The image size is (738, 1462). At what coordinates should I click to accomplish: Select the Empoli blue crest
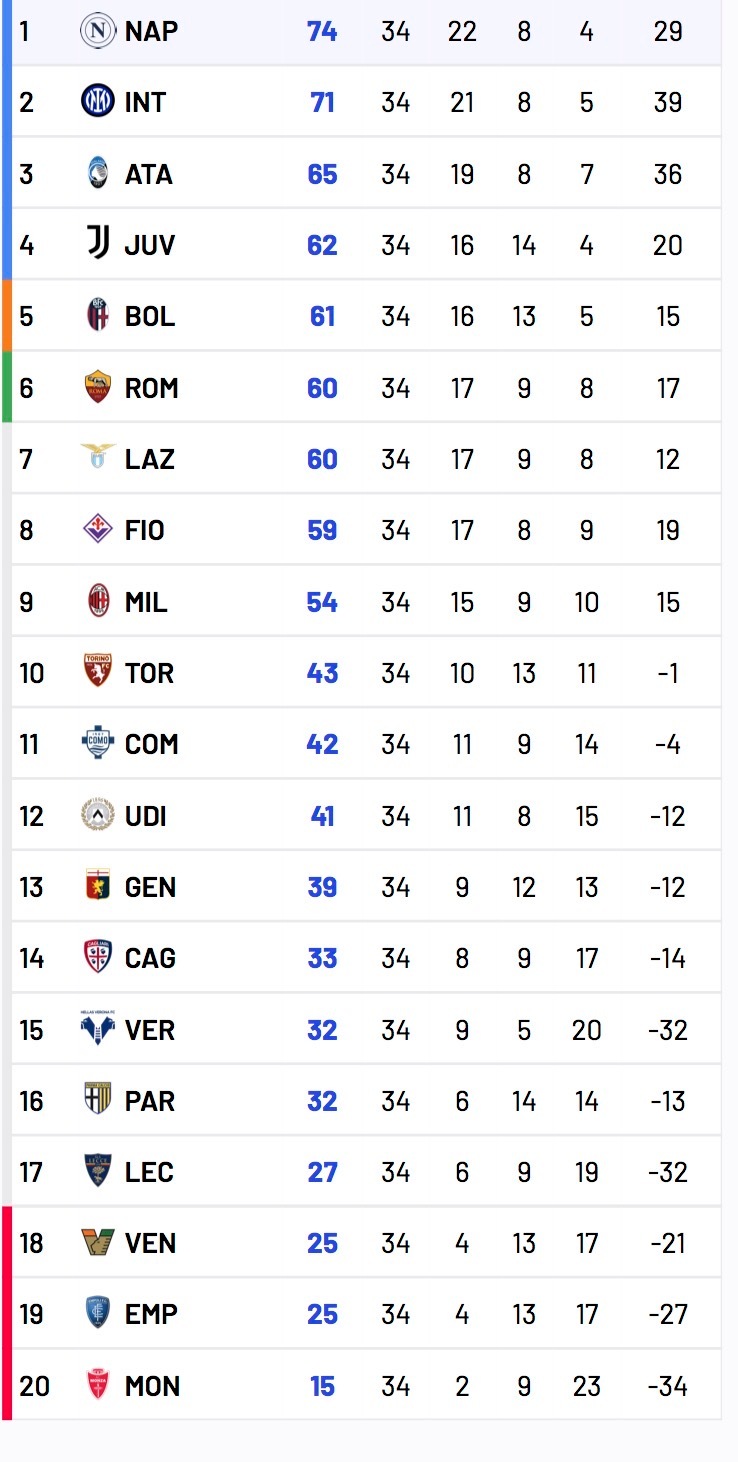point(98,1313)
